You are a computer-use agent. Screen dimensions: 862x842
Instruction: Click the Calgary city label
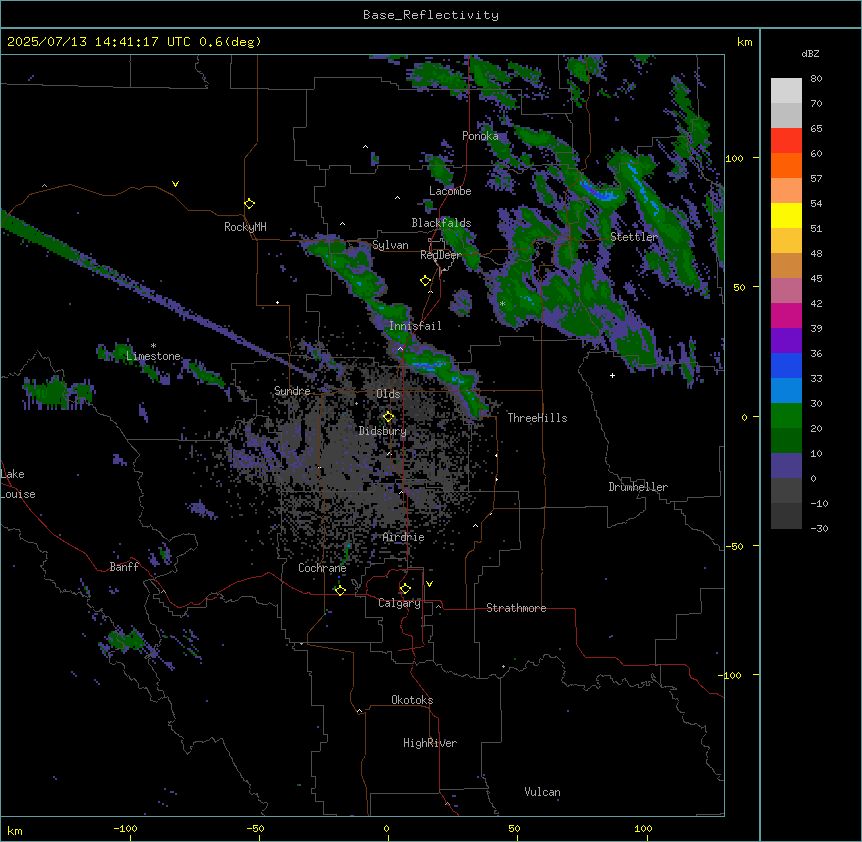point(399,603)
